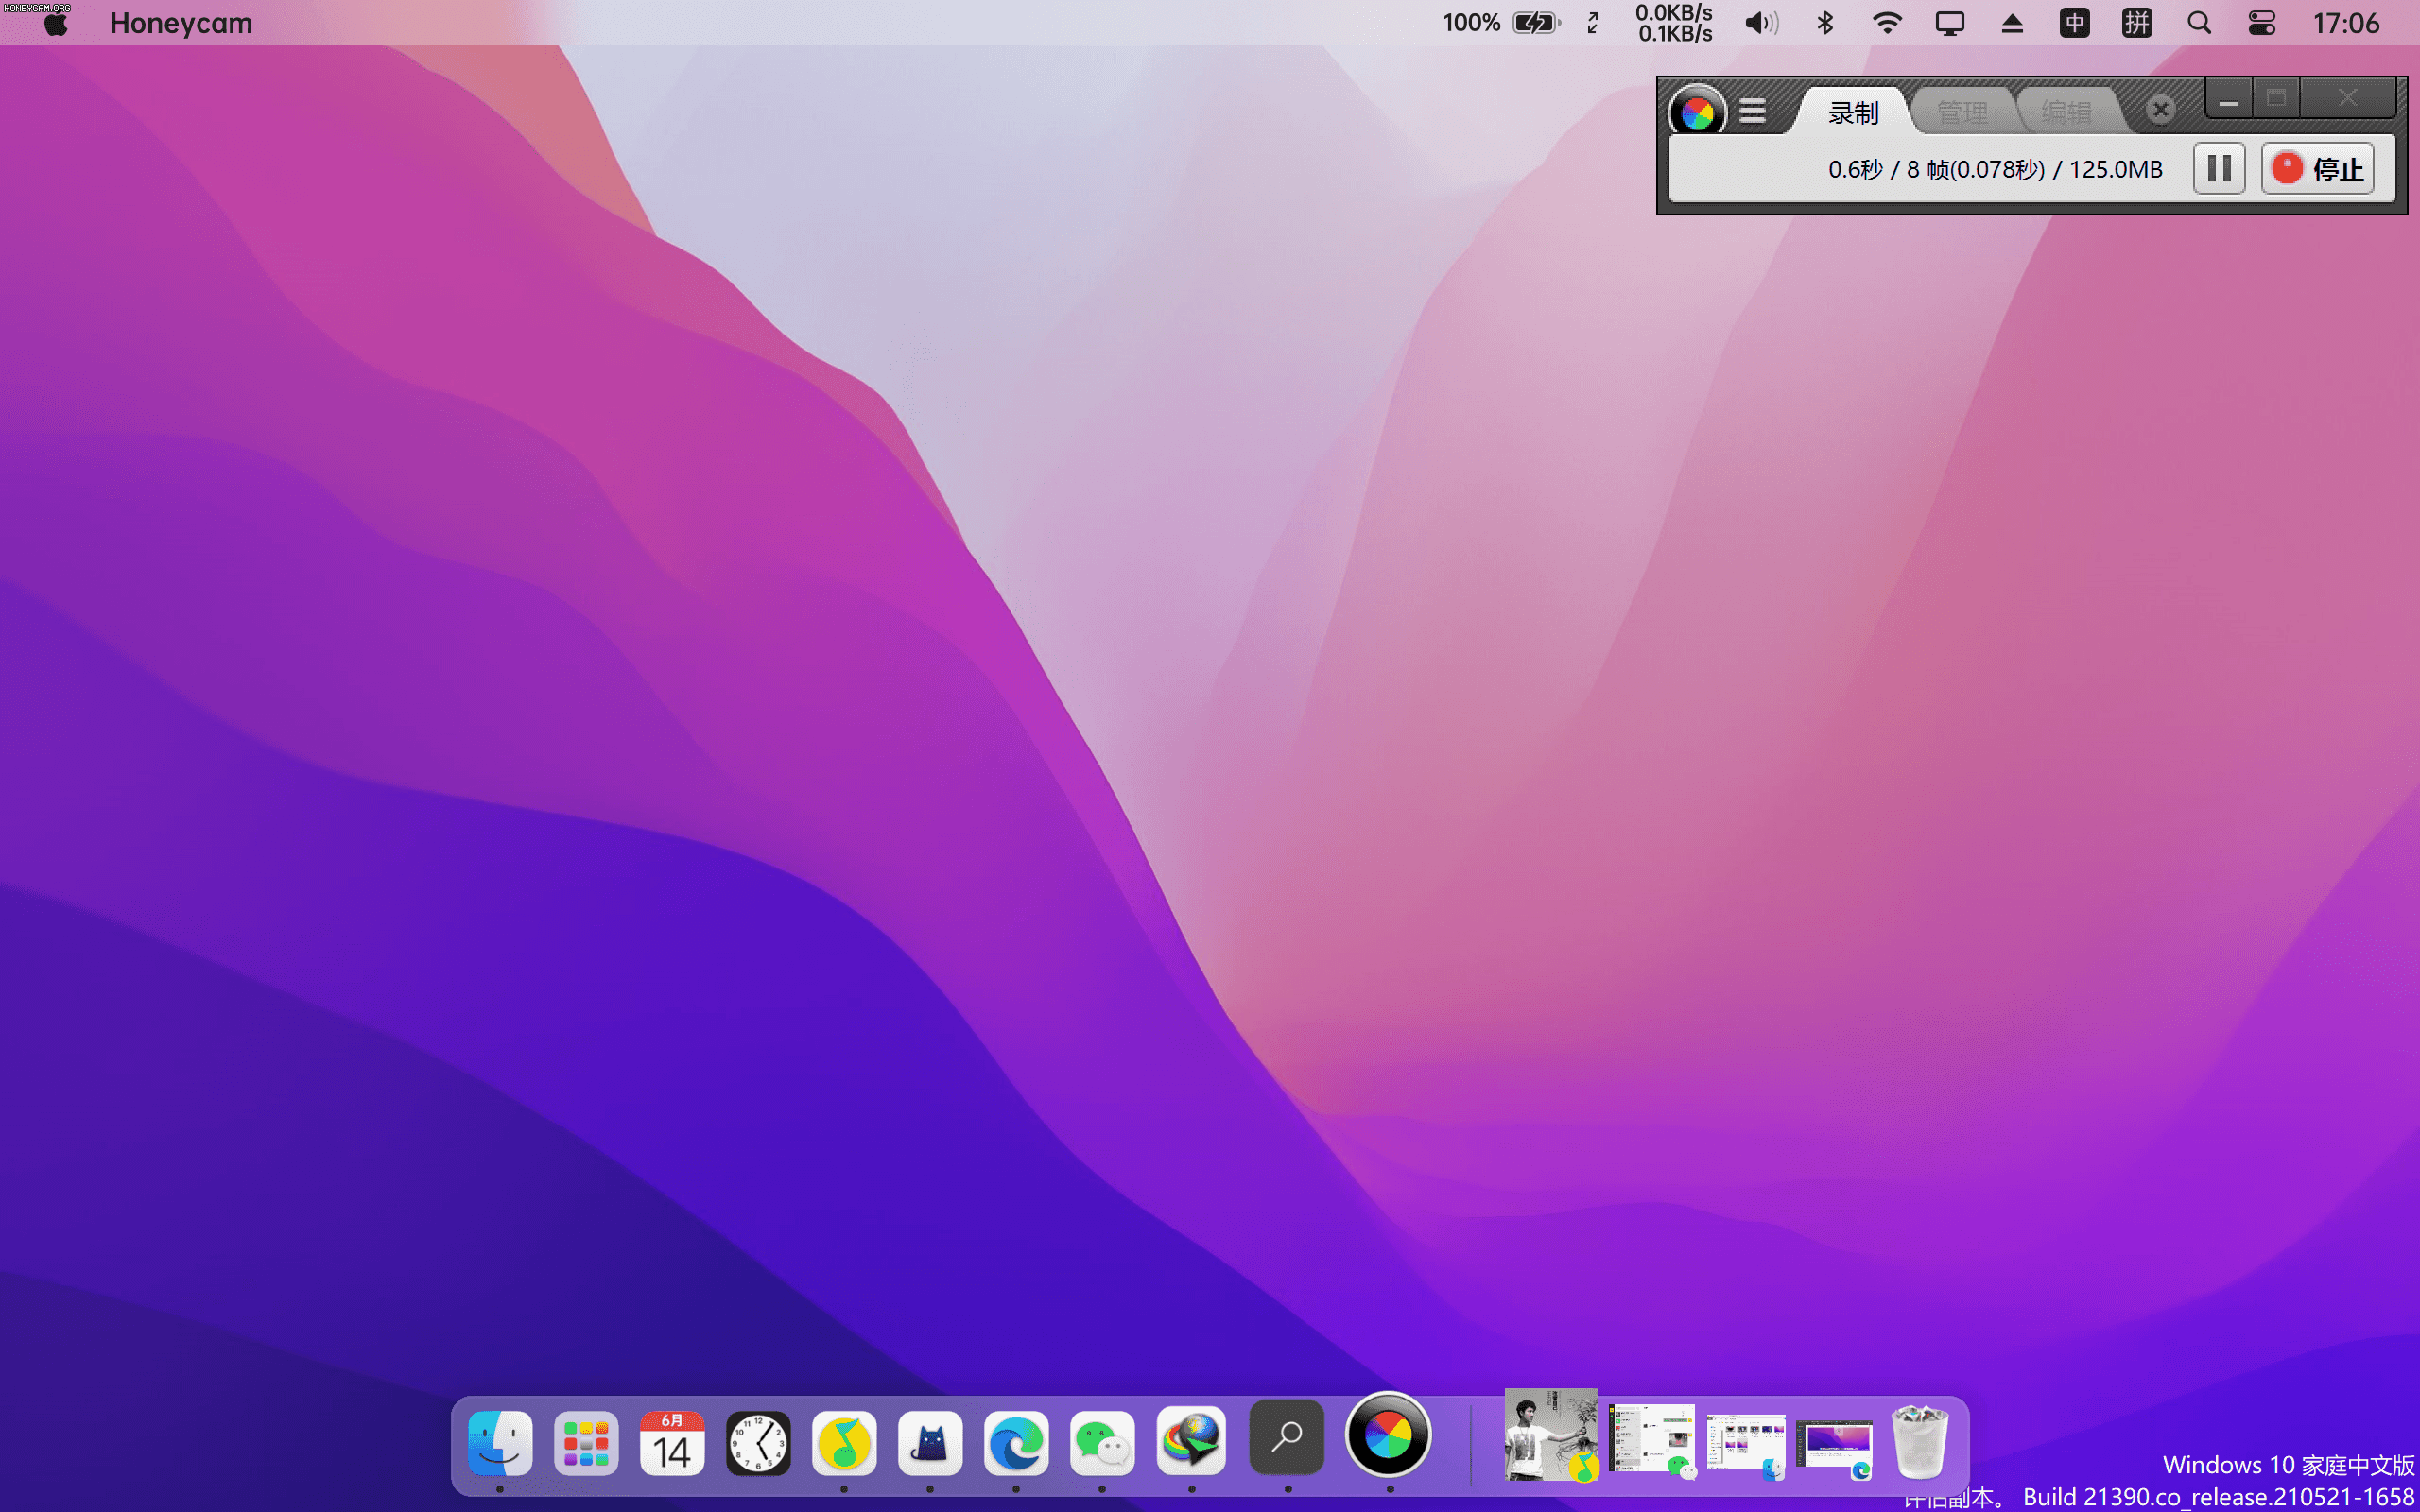Click the 停止 (Stop) button
The width and height of the screenshot is (2420, 1512).
tap(2317, 169)
